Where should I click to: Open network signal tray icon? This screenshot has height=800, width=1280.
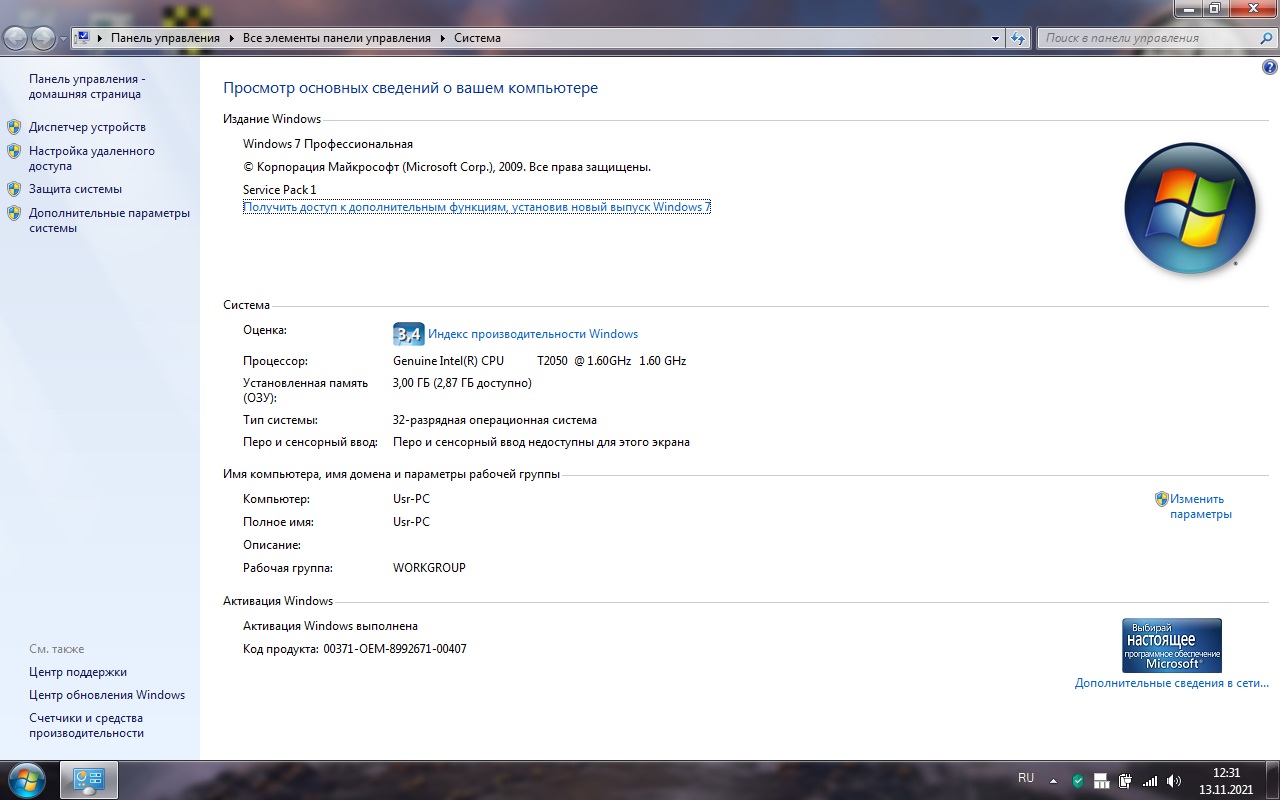(x=1150, y=781)
